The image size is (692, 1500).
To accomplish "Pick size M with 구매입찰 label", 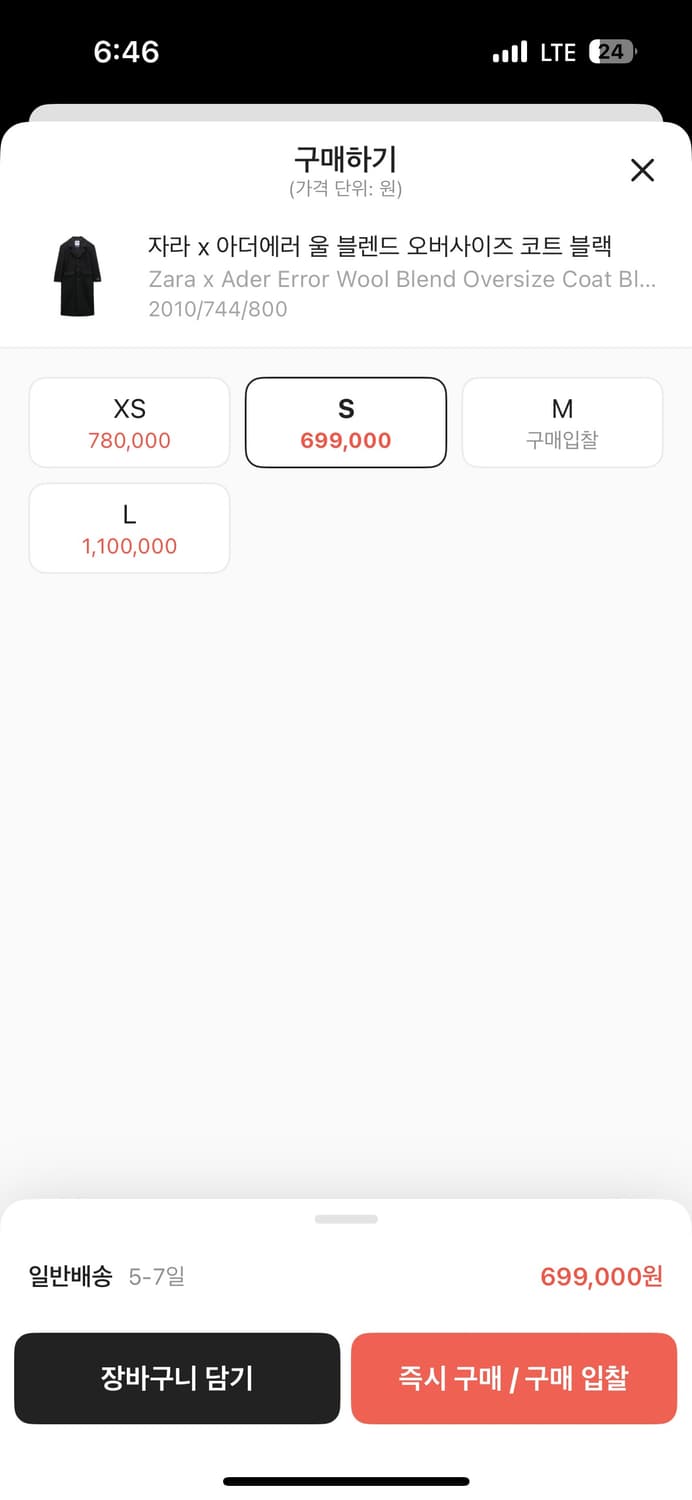I will pyautogui.click(x=562, y=422).
